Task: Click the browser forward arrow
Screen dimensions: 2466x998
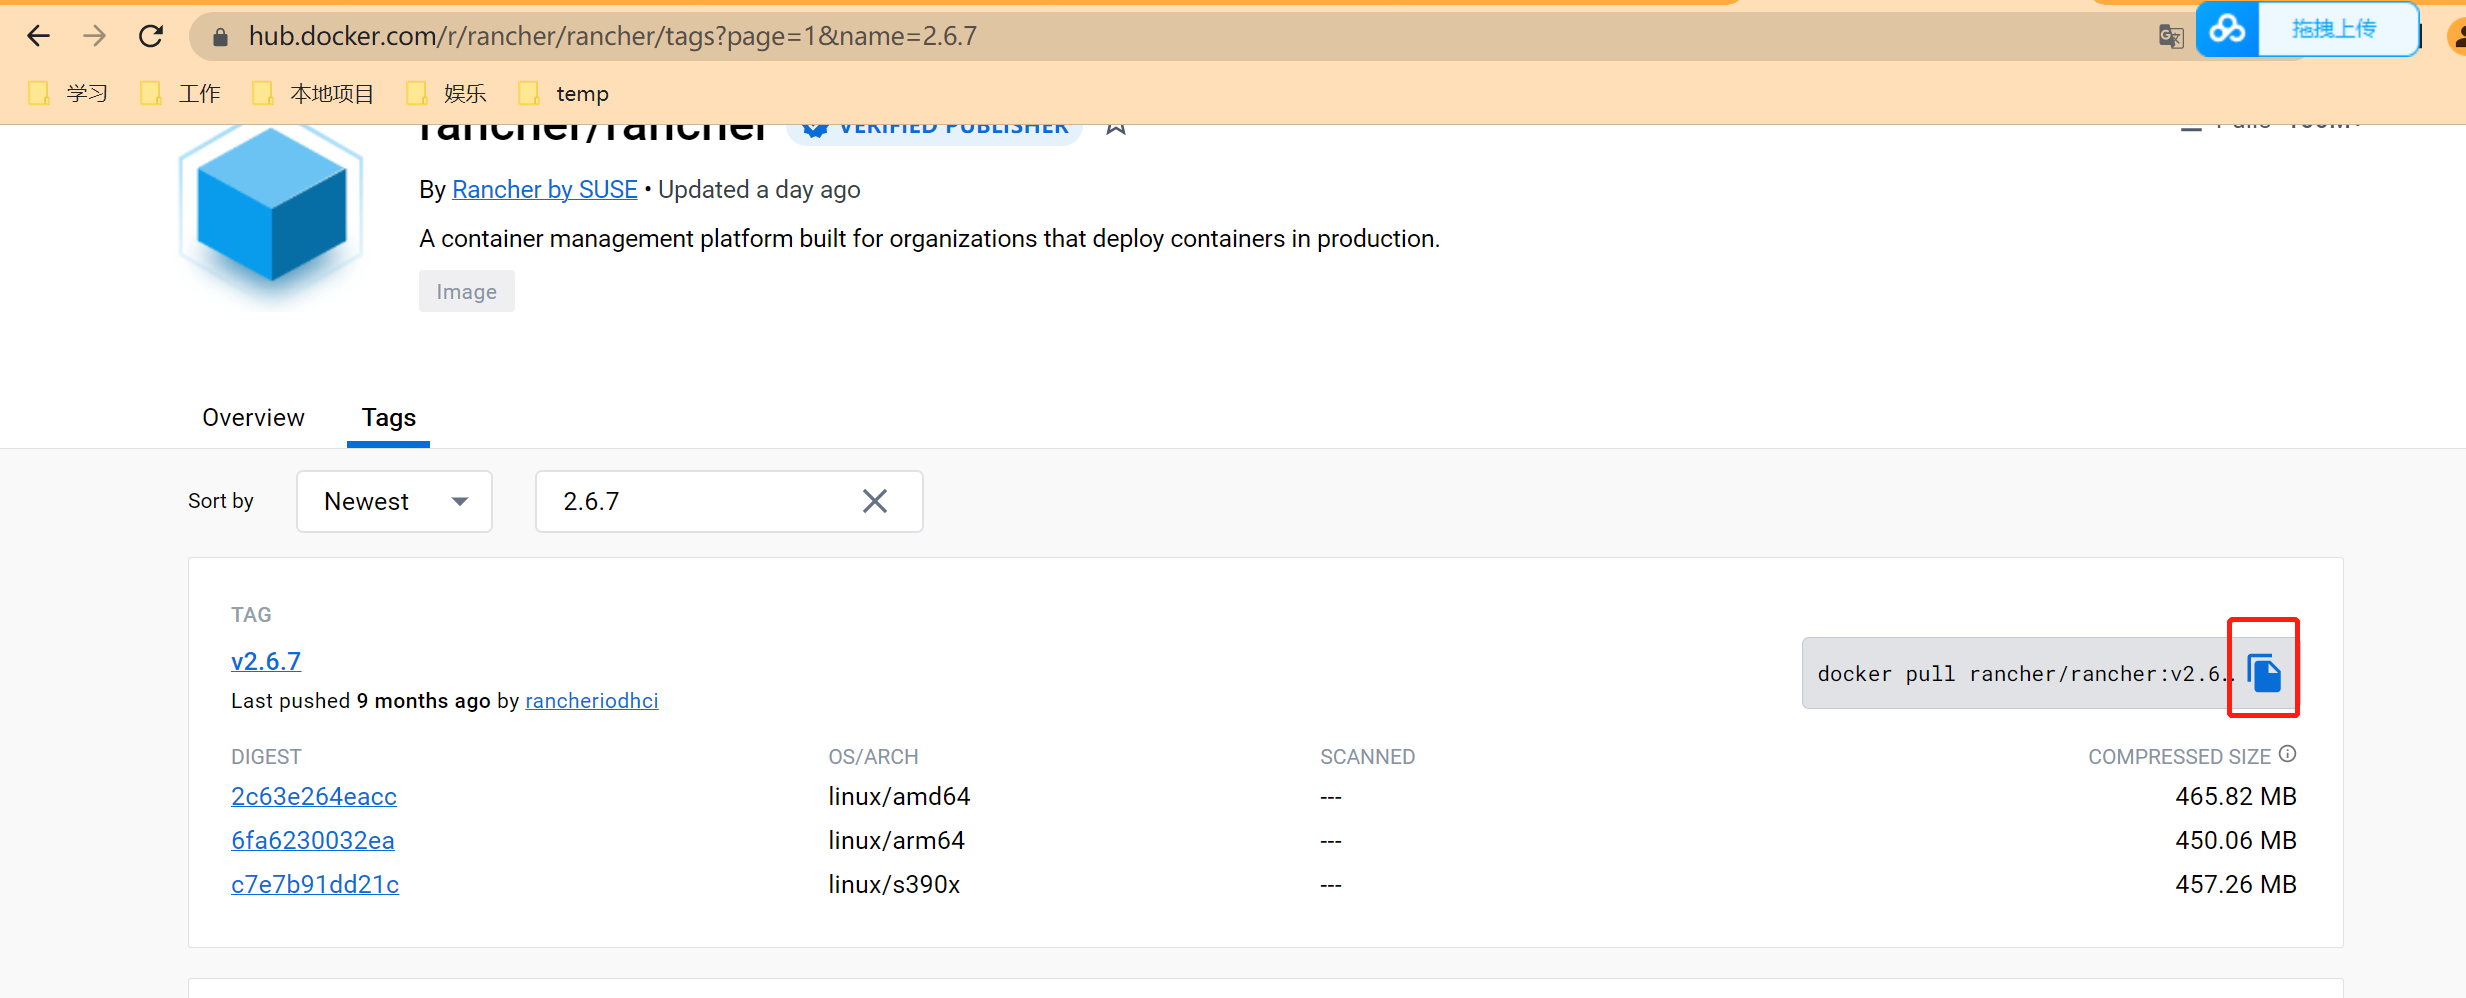Action: pyautogui.click(x=95, y=36)
